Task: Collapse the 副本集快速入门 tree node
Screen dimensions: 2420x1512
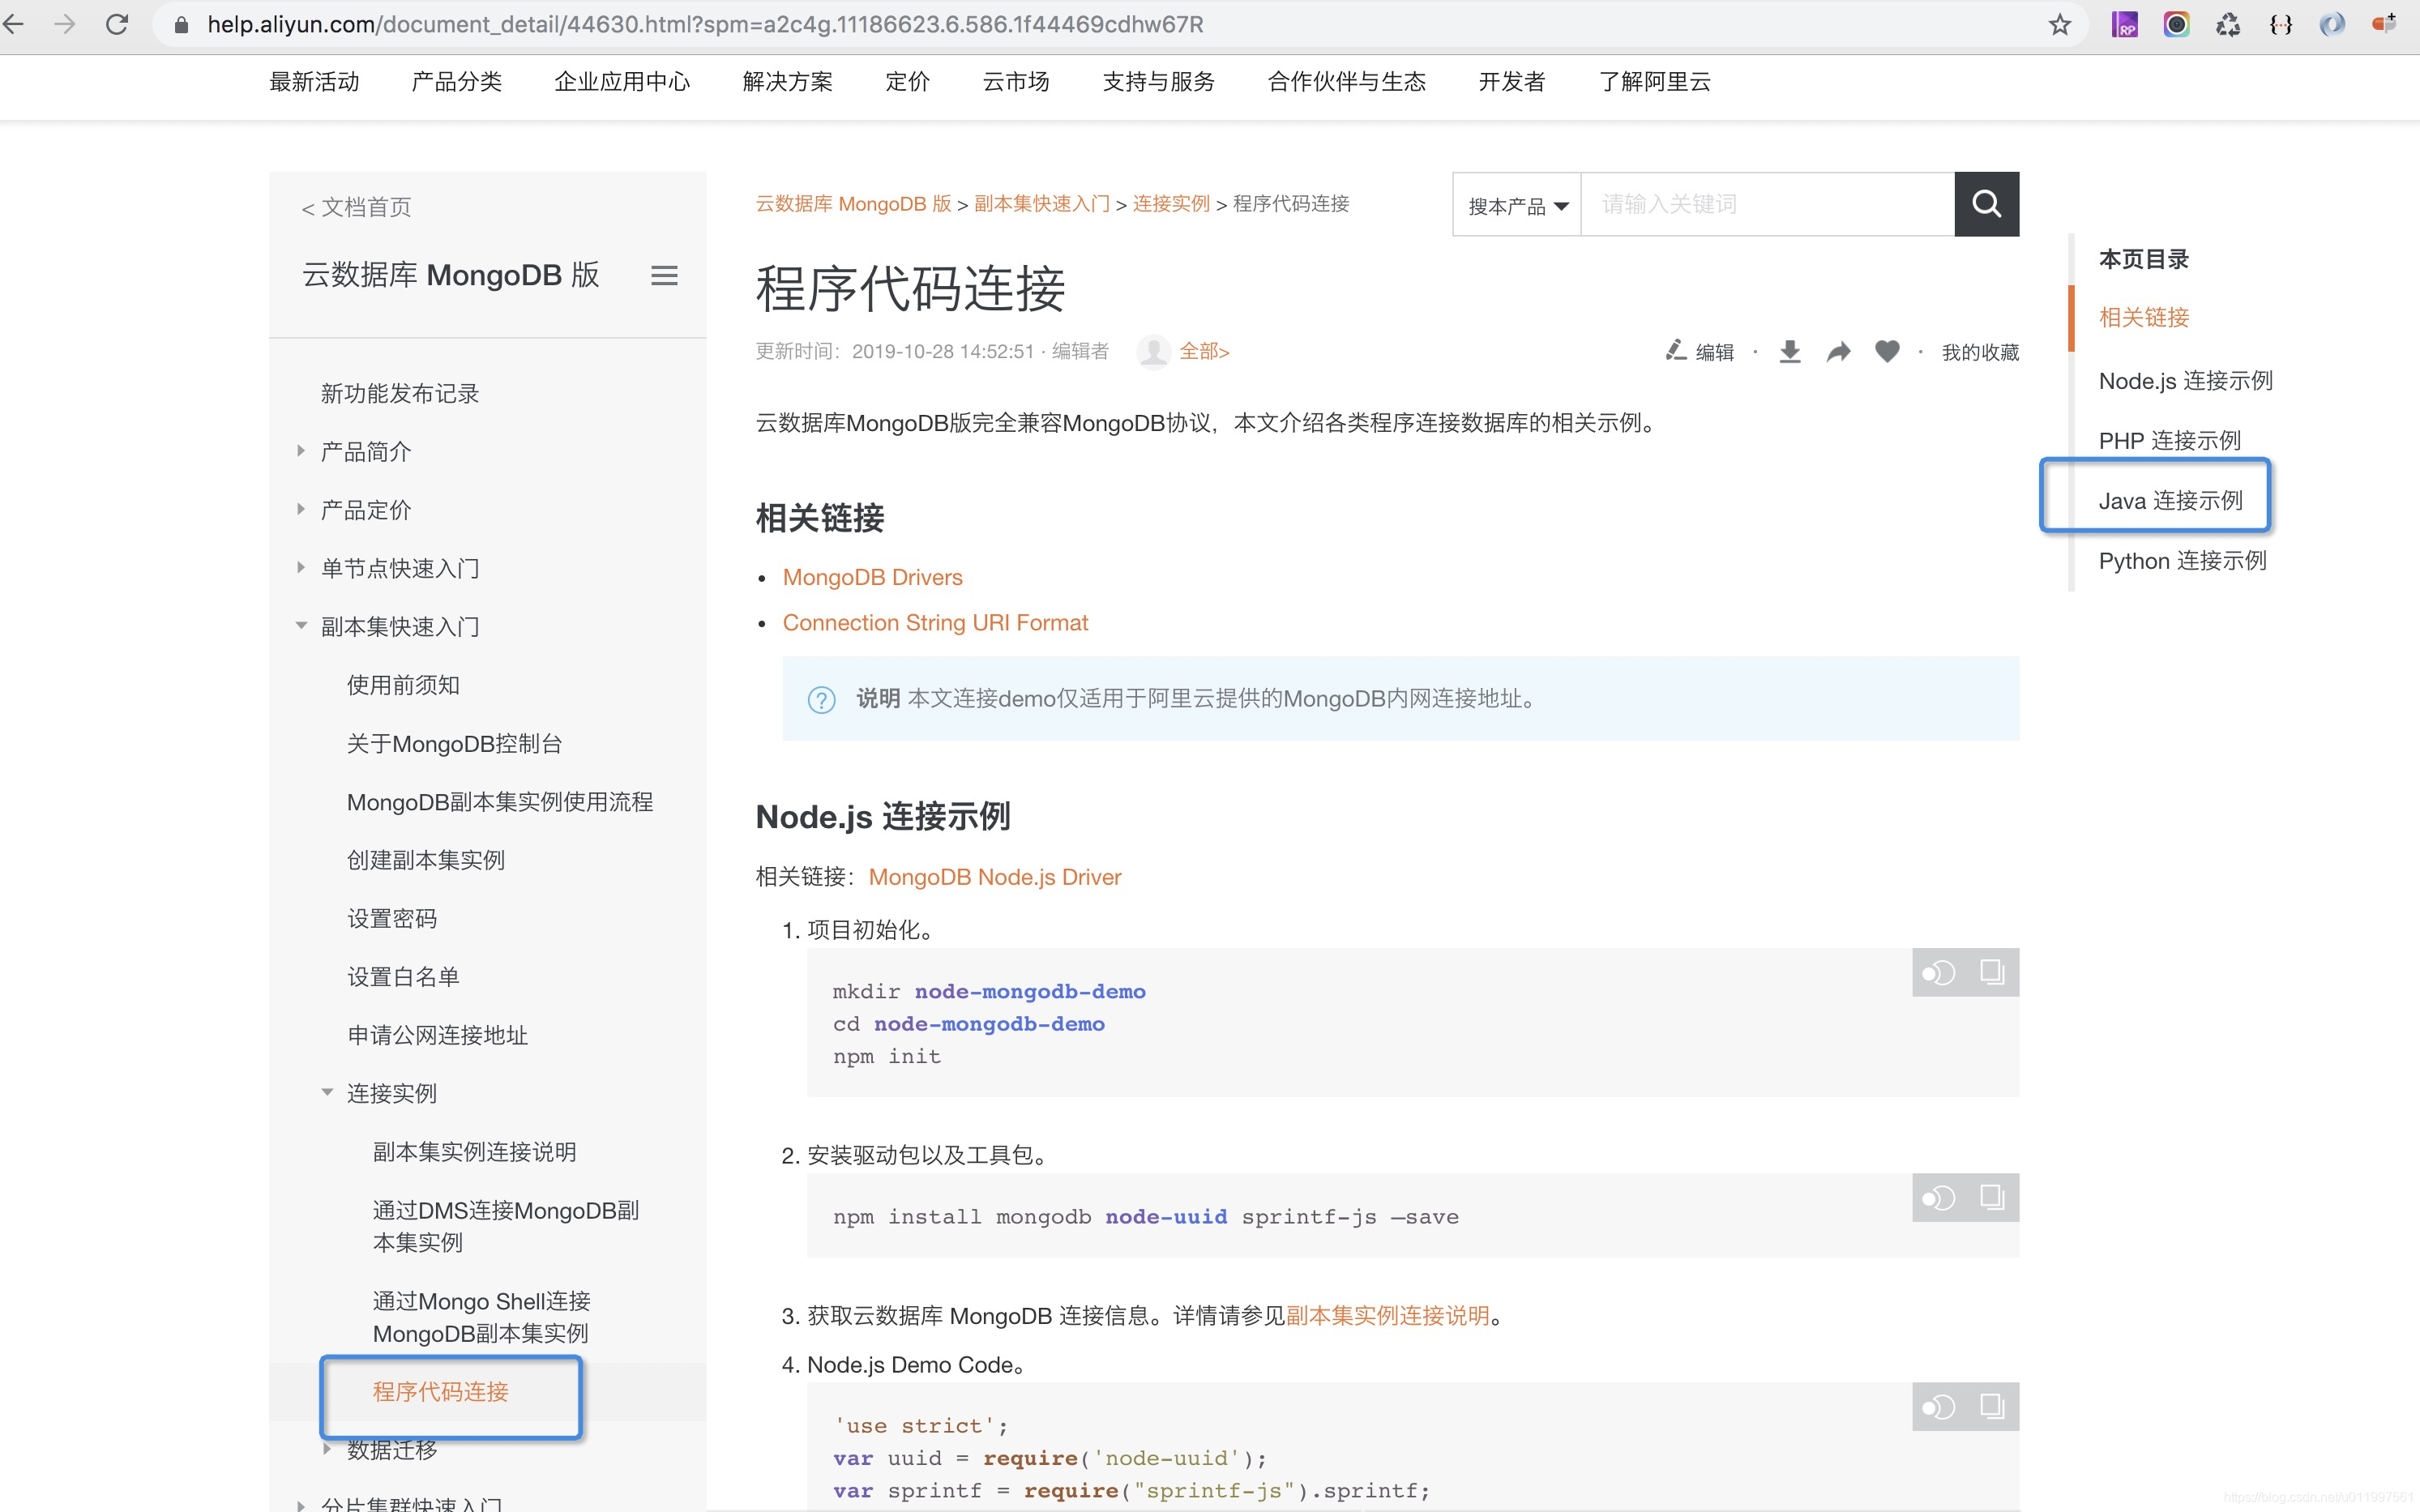Action: tap(300, 626)
